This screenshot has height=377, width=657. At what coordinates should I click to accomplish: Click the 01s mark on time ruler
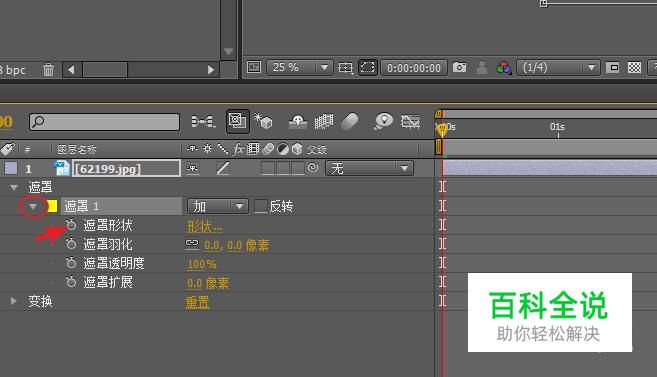click(557, 127)
